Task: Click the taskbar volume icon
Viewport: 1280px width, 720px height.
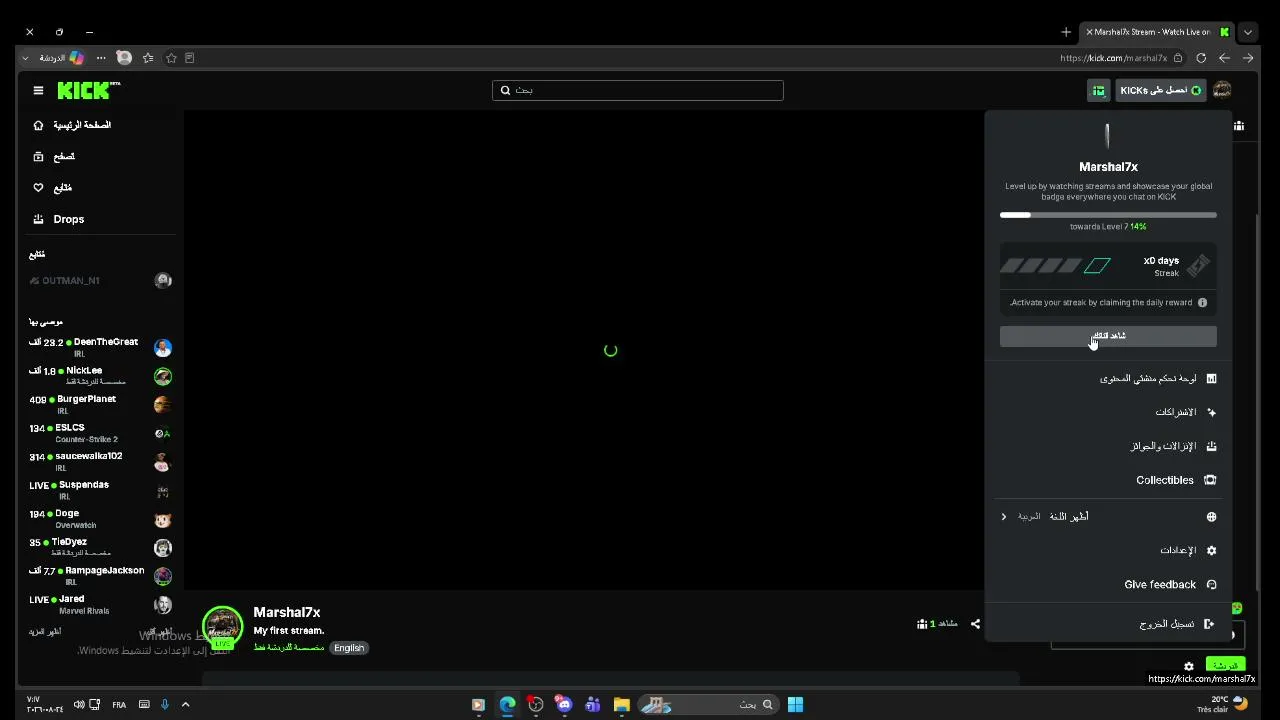Action: coord(79,704)
